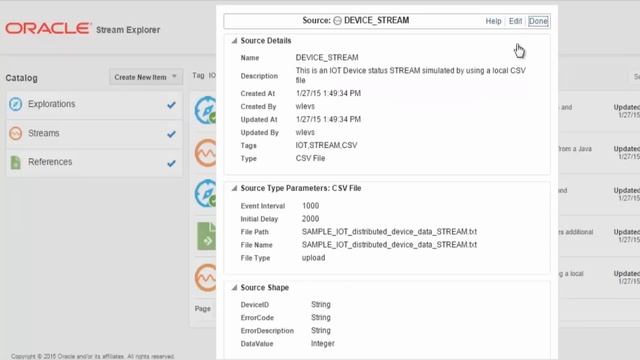Click the Initial Delay value 2000
640x360 pixels.
click(311, 219)
